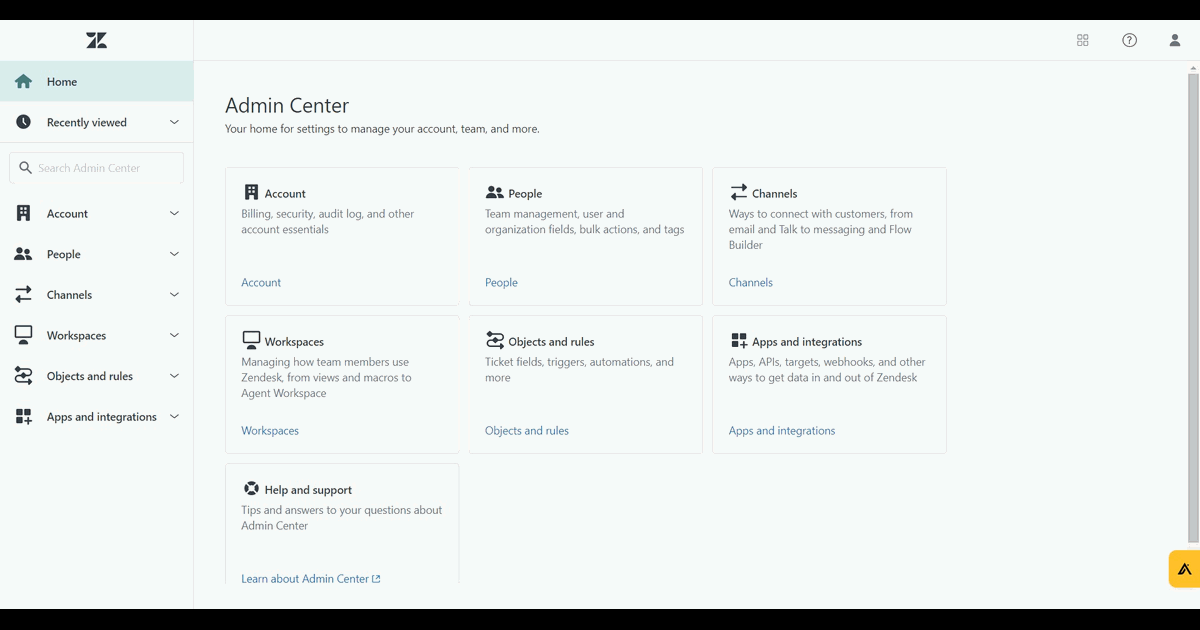Expand the Objects and rules chevron
This screenshot has width=1200, height=630.
pyautogui.click(x=174, y=376)
